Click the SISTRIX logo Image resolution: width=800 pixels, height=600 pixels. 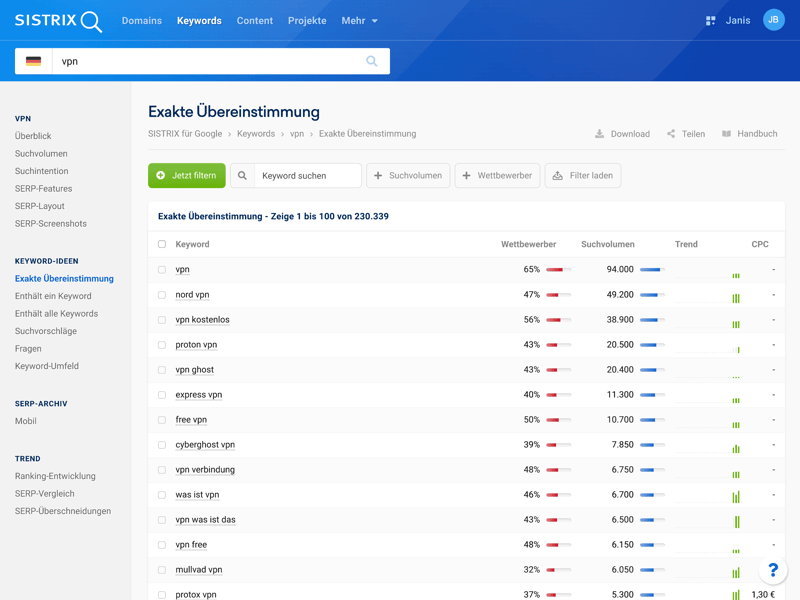click(58, 21)
